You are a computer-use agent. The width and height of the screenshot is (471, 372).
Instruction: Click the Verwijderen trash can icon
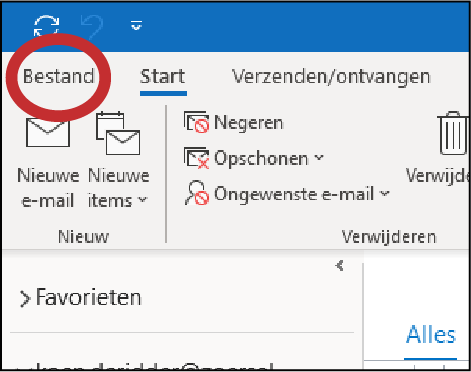[453, 133]
